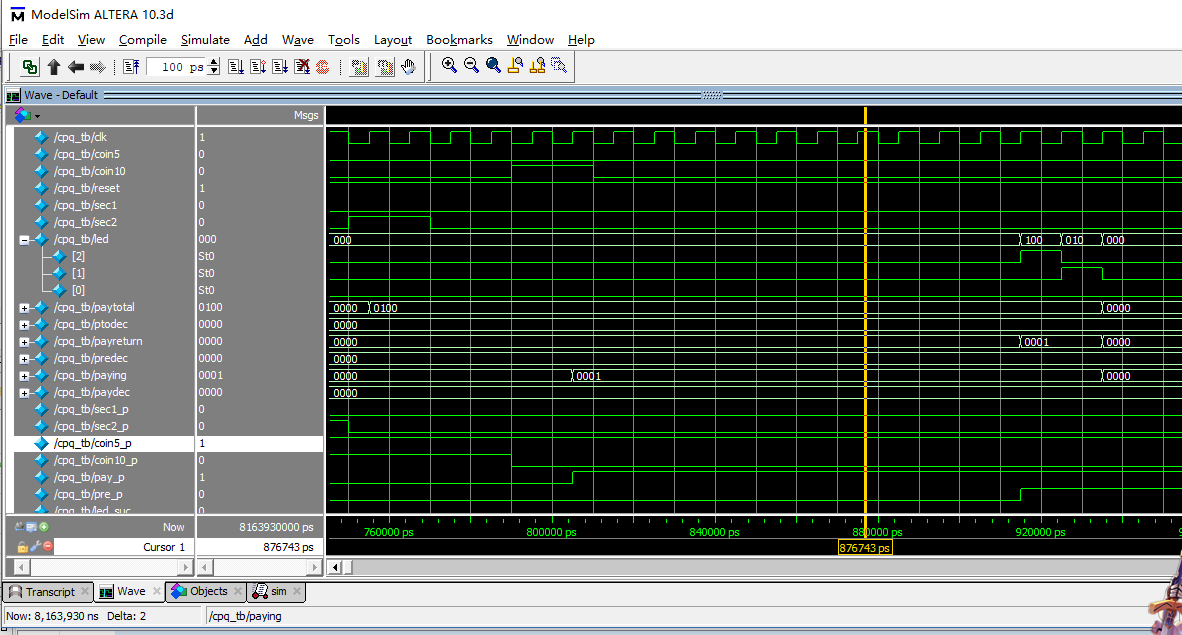Select the /cpq_tb/coin10_p signal

point(96,460)
